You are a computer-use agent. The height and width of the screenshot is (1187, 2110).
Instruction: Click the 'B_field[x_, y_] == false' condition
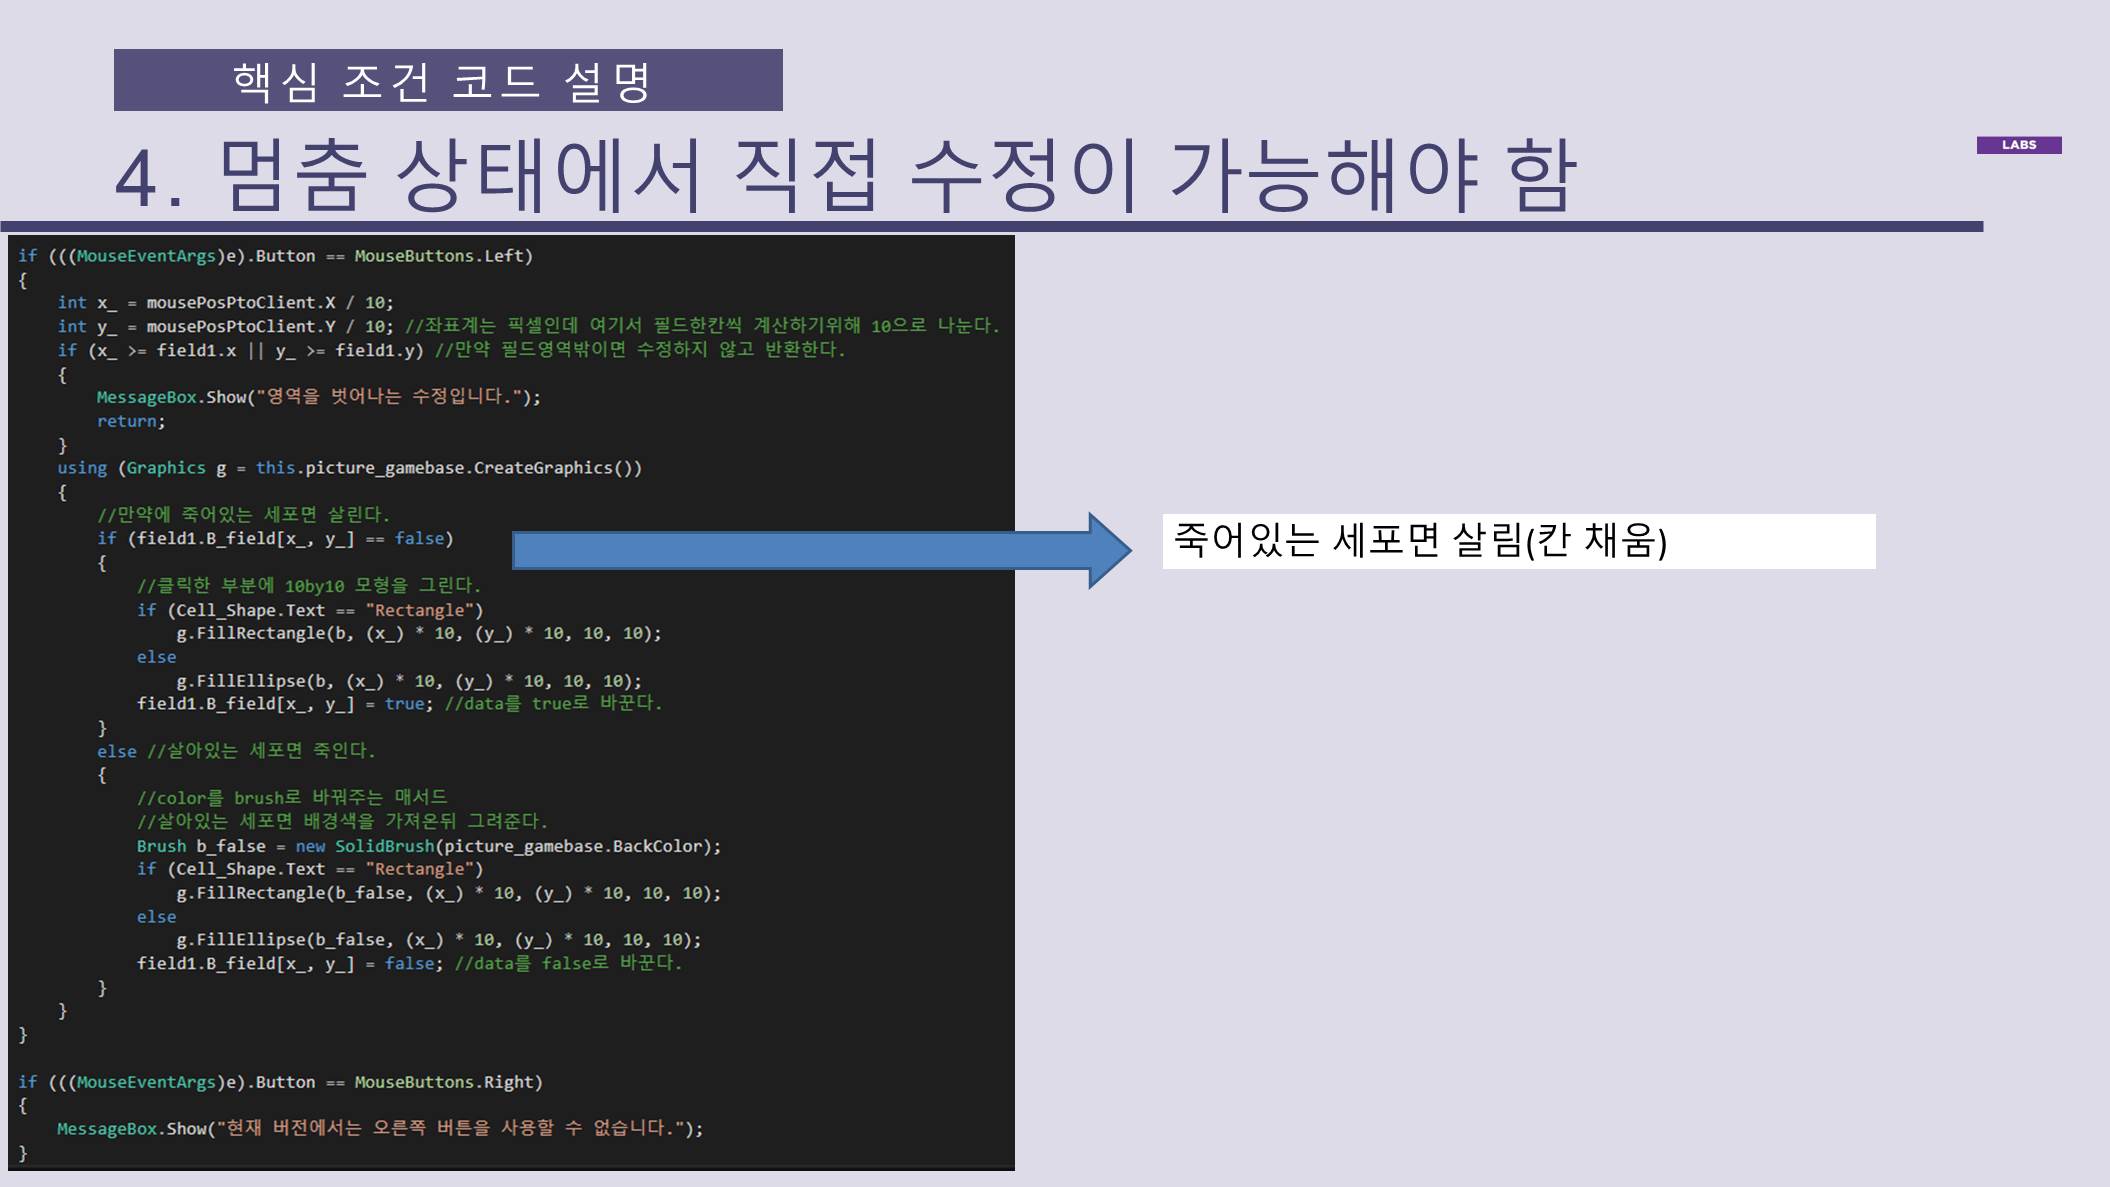[275, 538]
